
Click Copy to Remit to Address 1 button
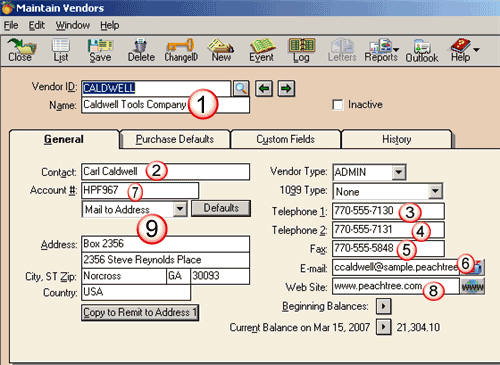click(140, 312)
